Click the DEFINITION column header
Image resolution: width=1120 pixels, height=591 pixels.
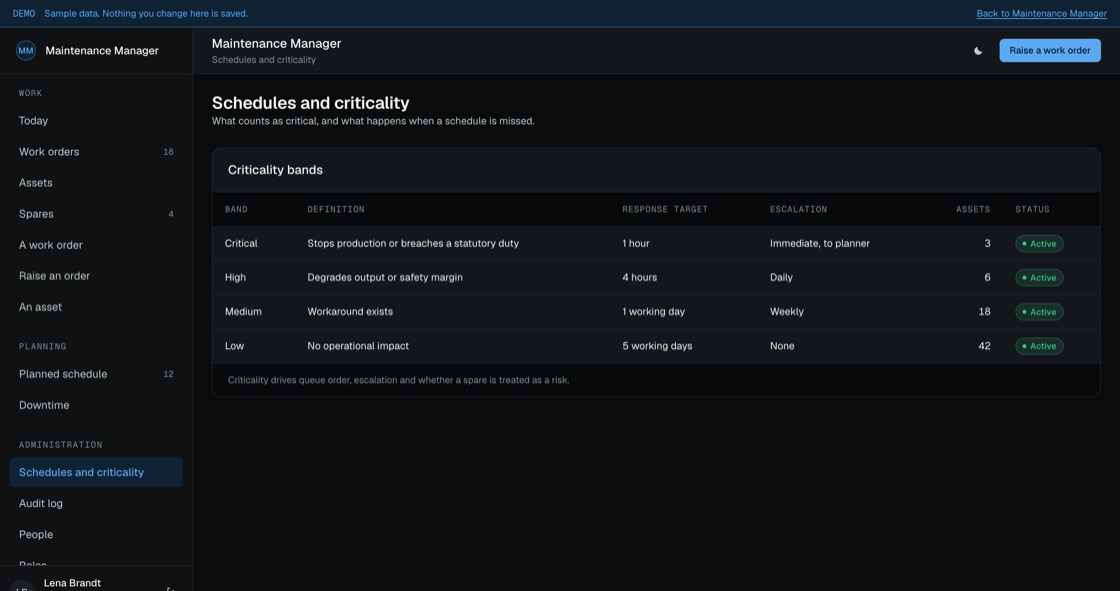pyautogui.click(x=336, y=209)
